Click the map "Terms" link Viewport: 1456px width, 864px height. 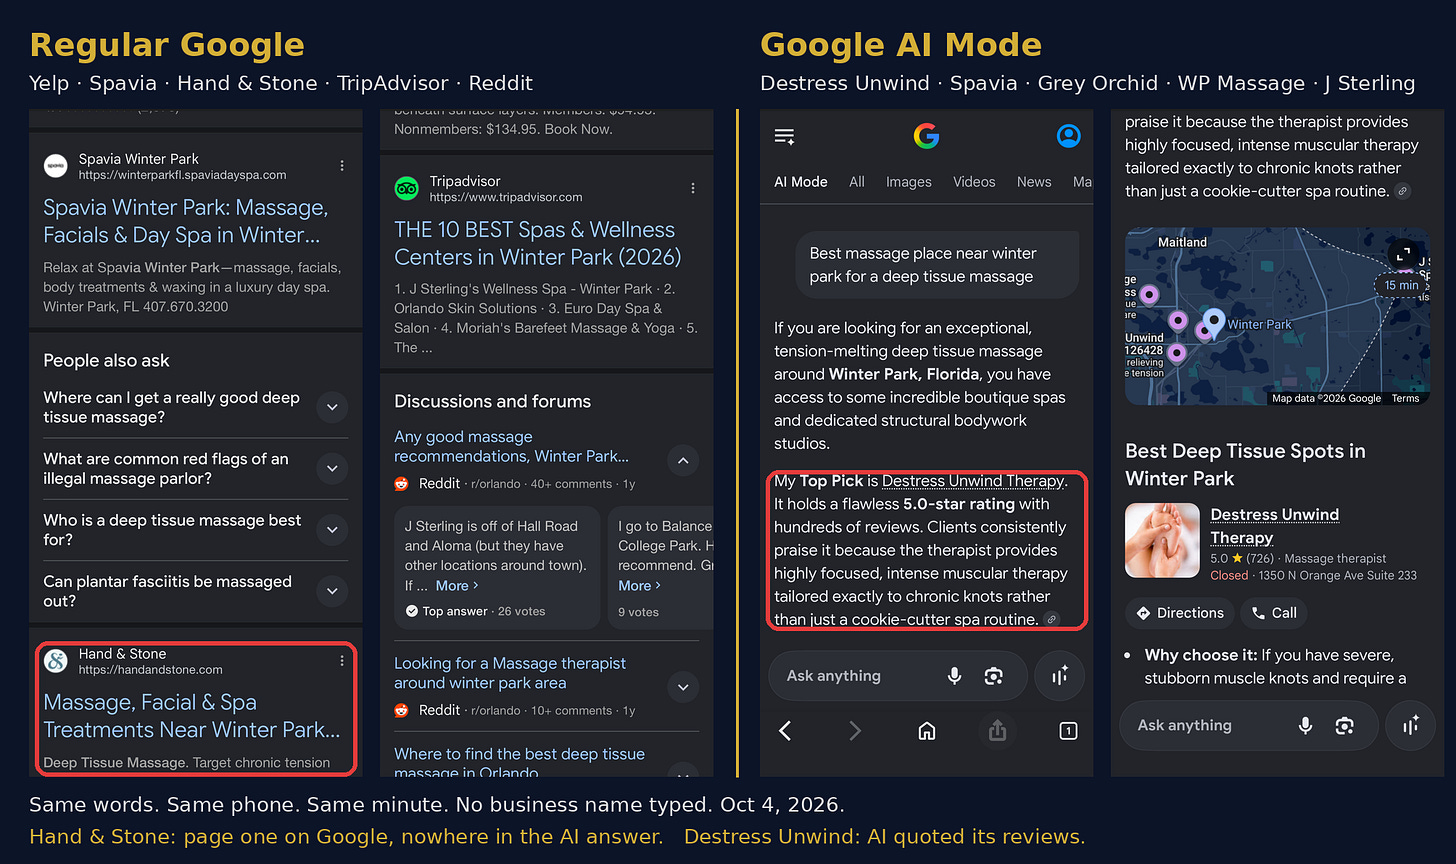click(1405, 398)
